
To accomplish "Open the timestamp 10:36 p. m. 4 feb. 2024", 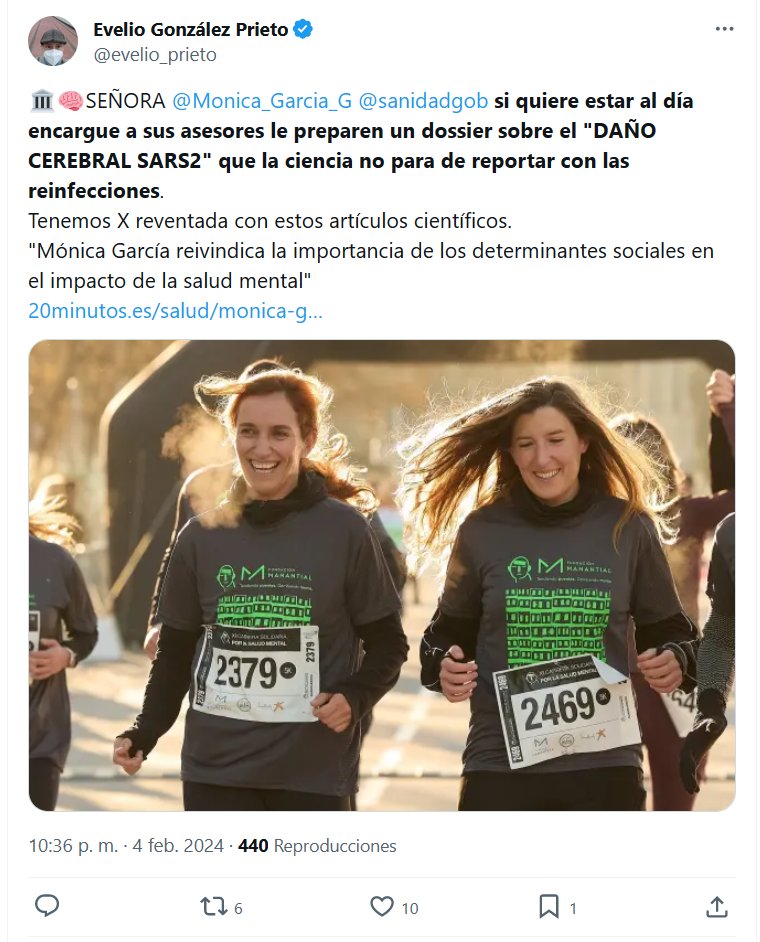I will (x=126, y=846).
